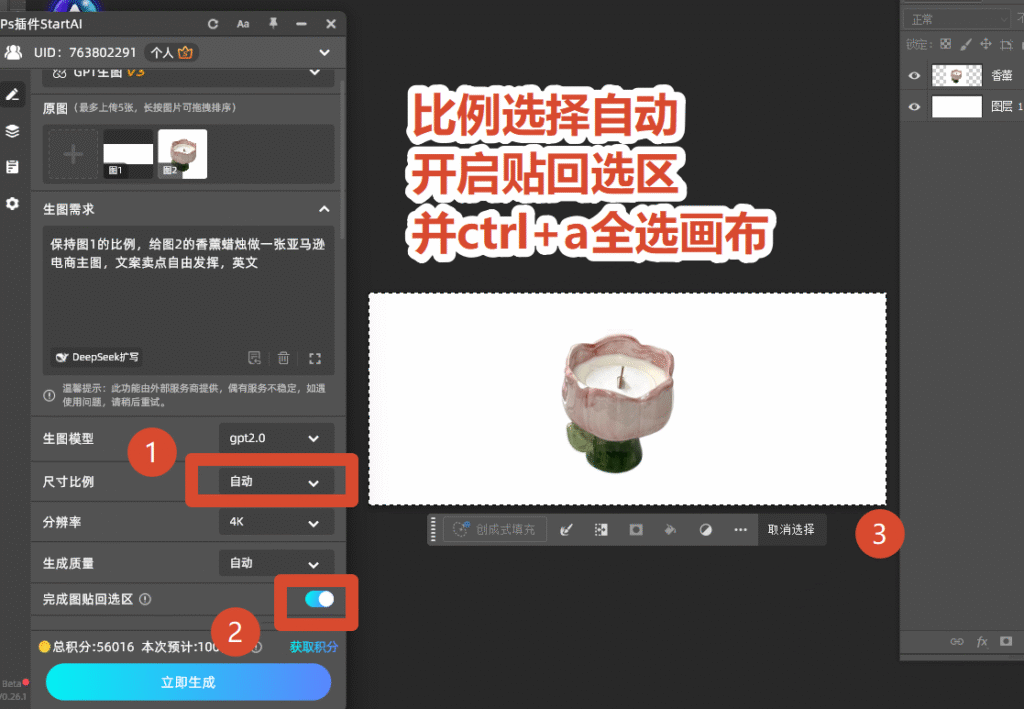
Task: Open the gear settings sidebar icon
Action: (12, 204)
